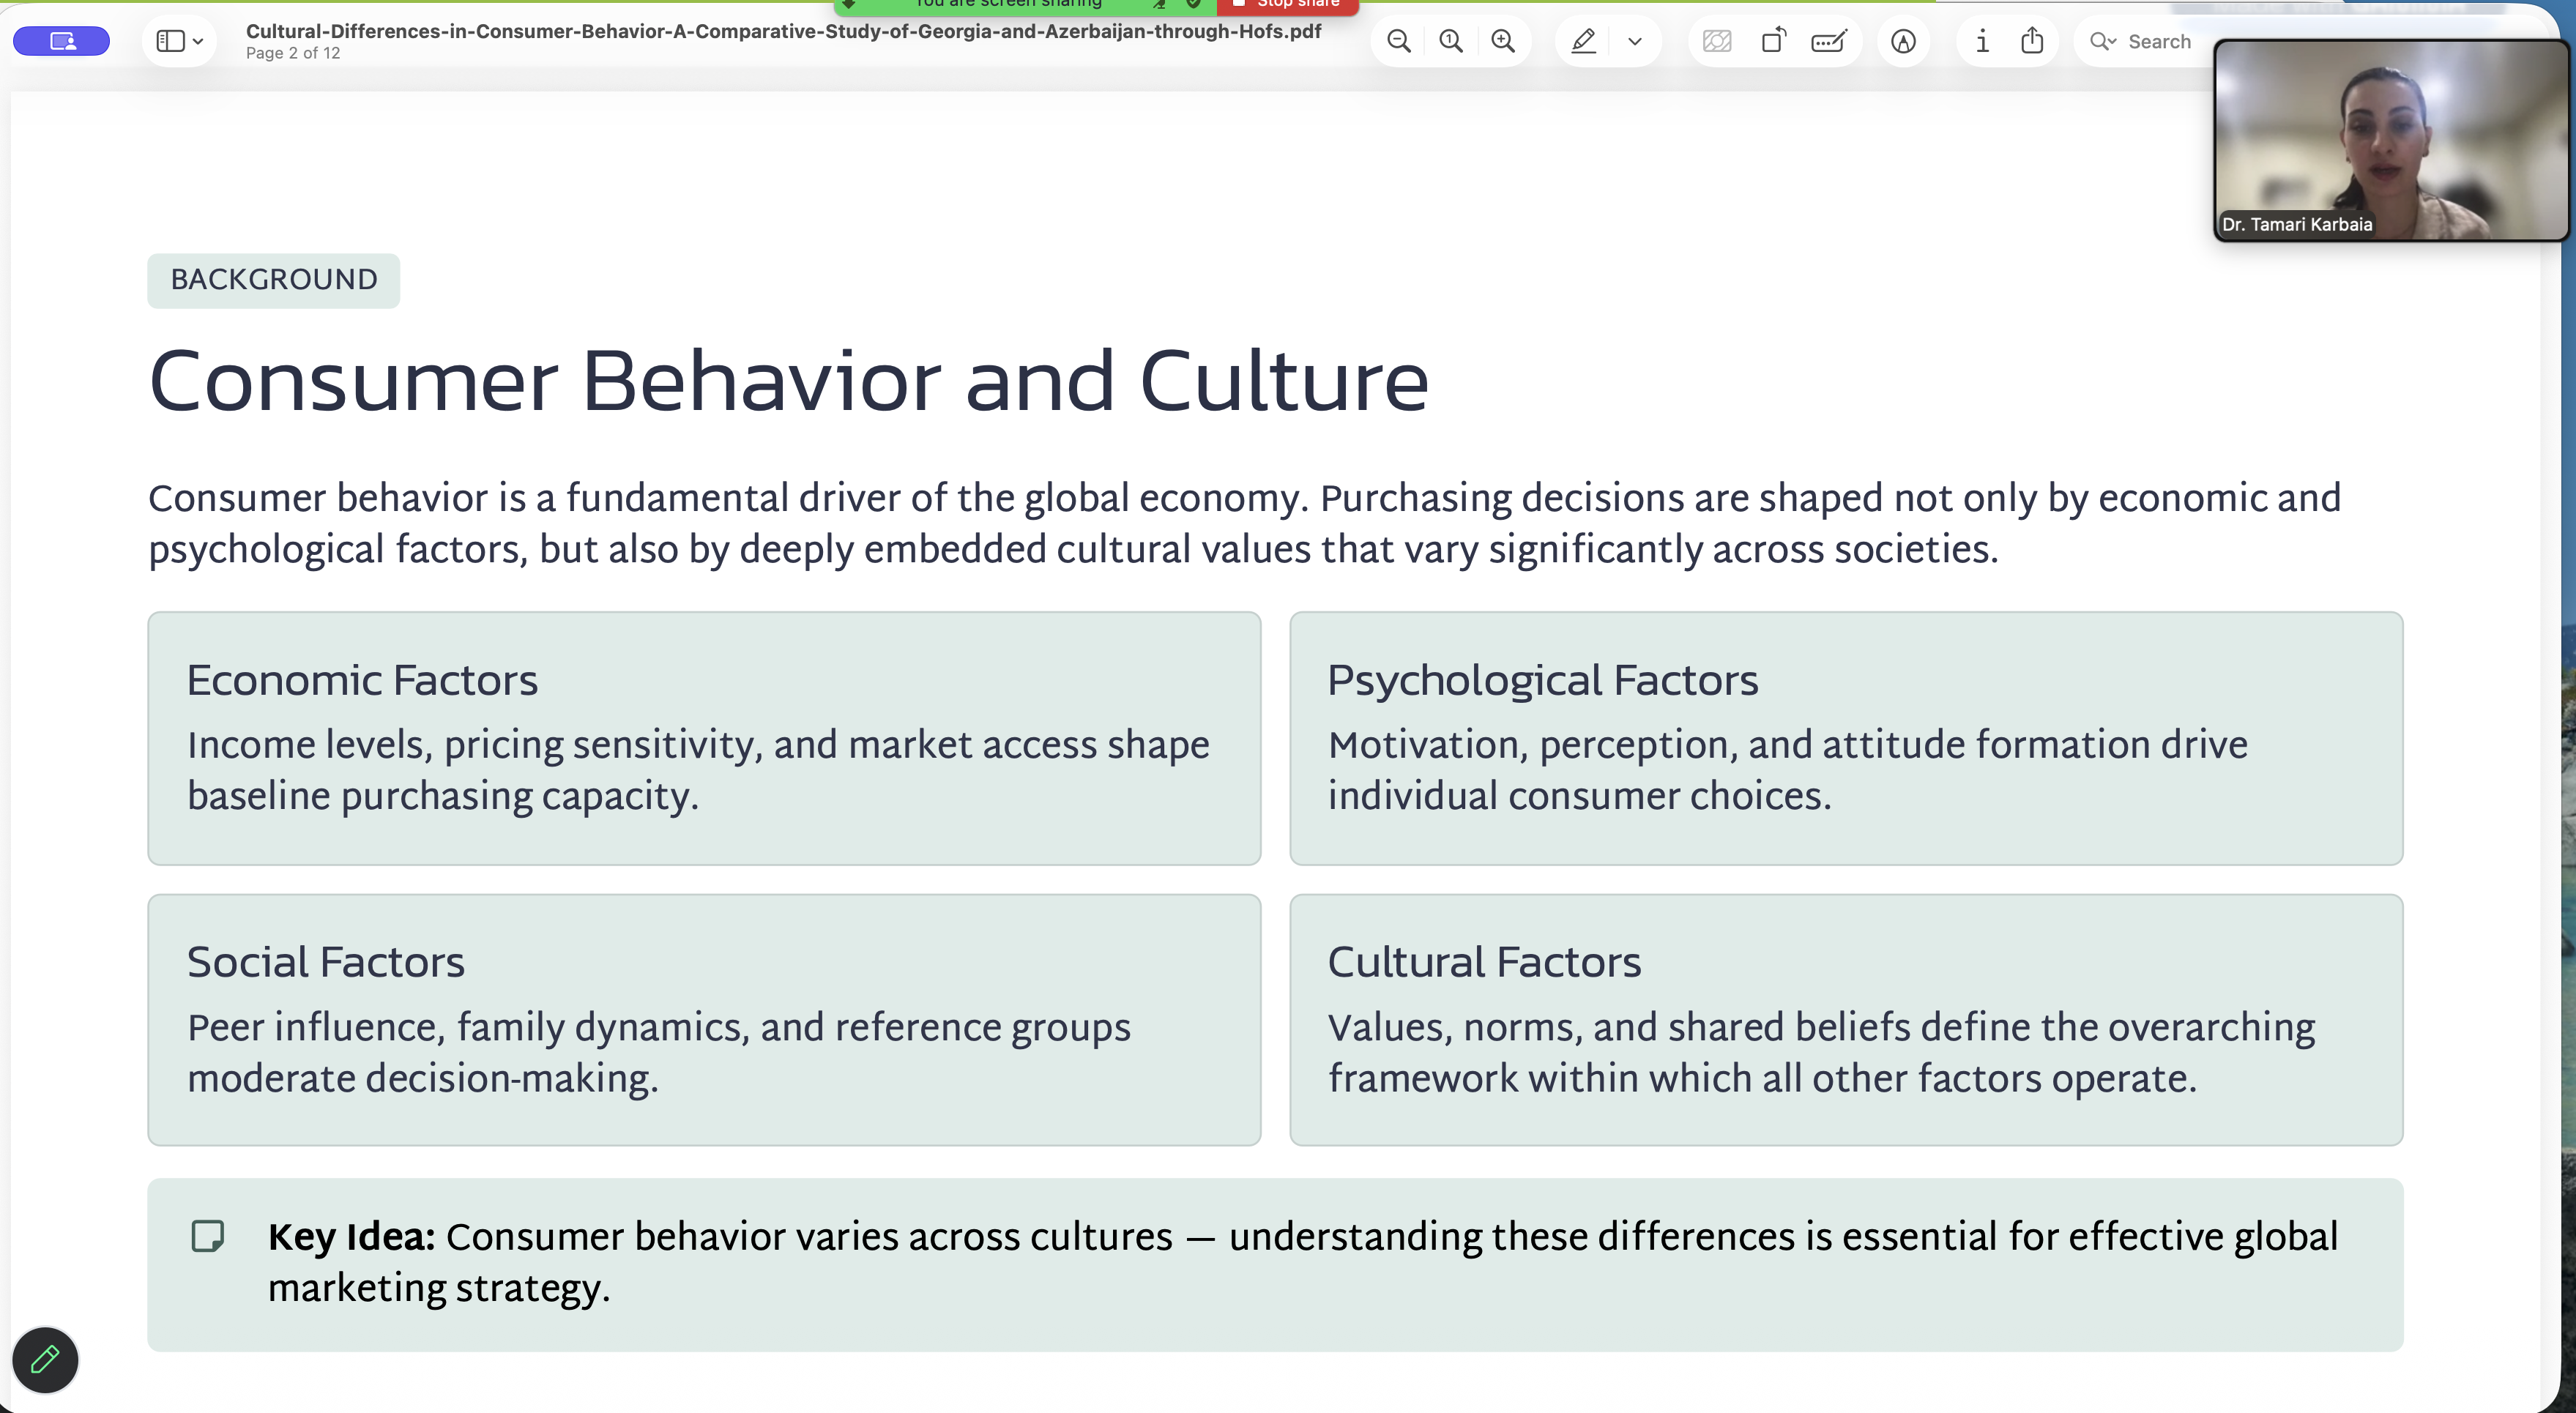2576x1413 pixels.
Task: Click the redact selection tool icon
Action: pos(1717,41)
